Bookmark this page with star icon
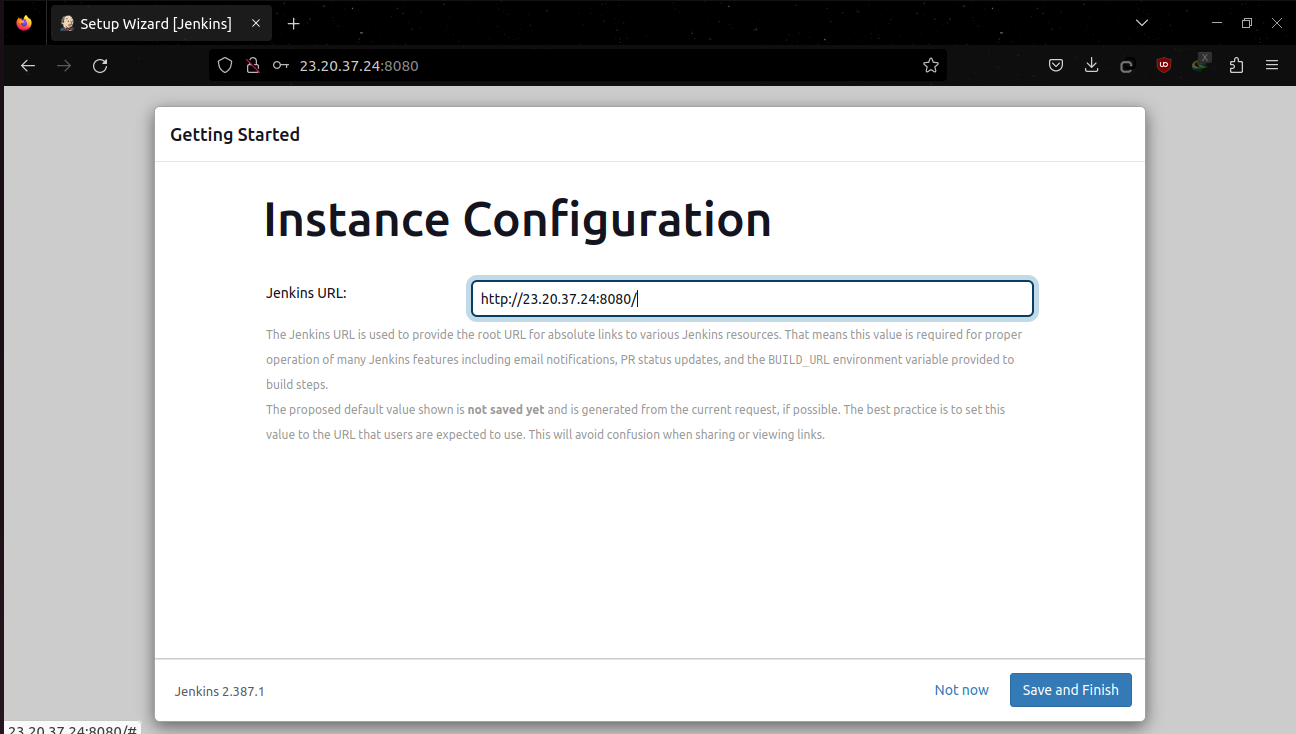 (x=931, y=65)
